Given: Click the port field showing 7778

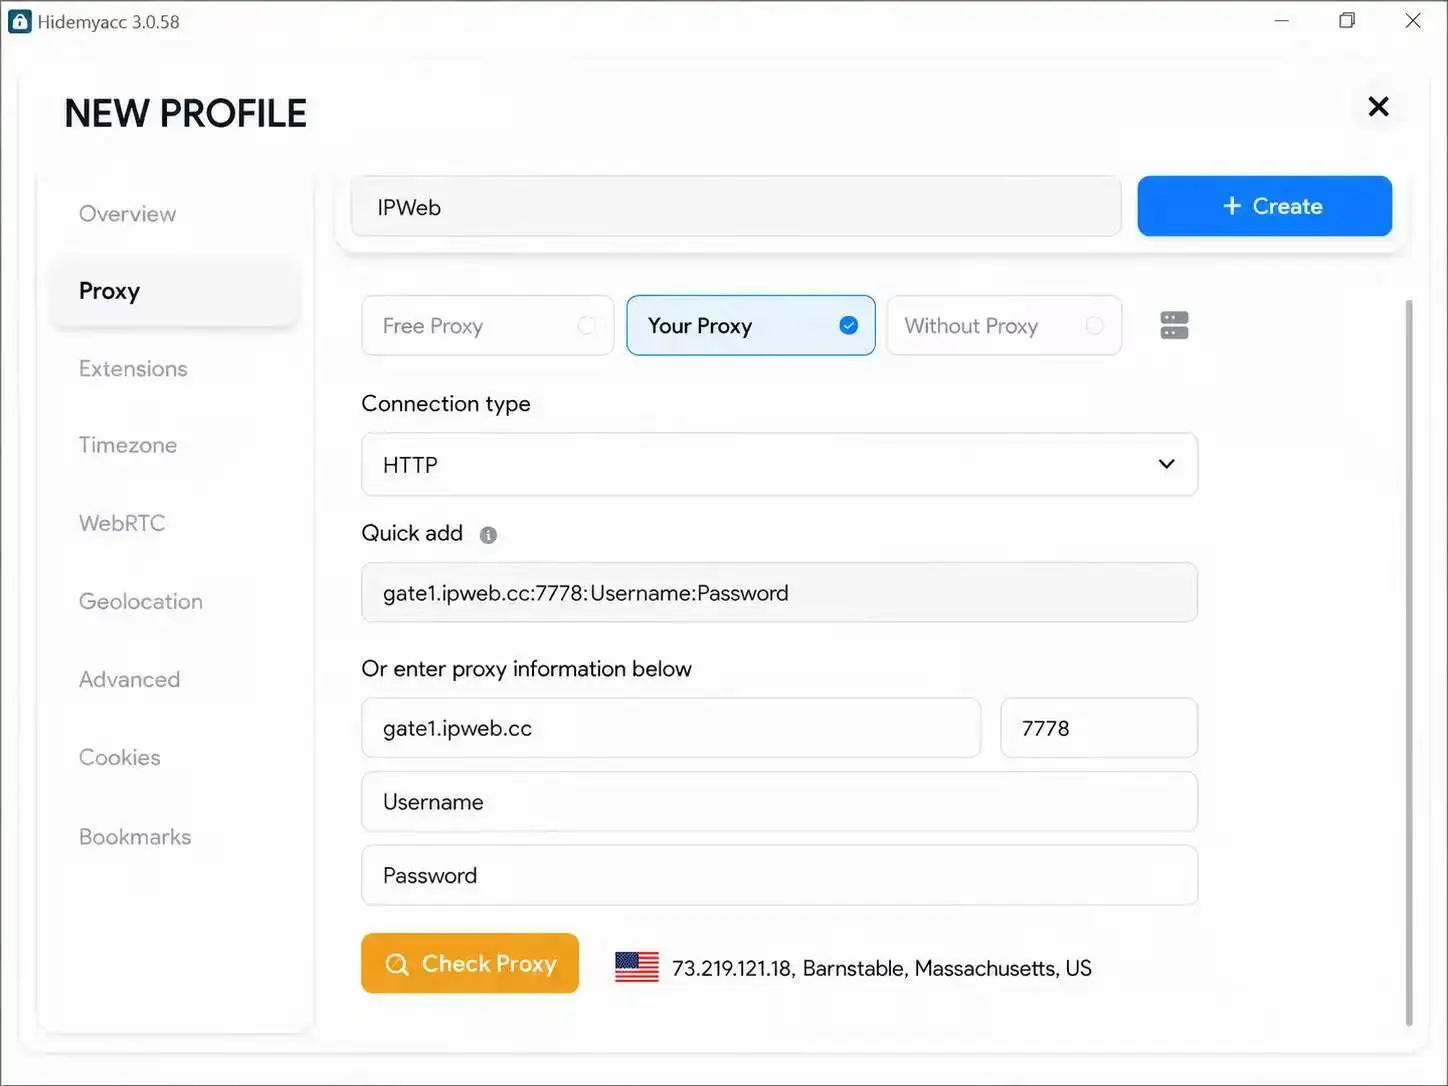Looking at the screenshot, I should [x=1099, y=728].
